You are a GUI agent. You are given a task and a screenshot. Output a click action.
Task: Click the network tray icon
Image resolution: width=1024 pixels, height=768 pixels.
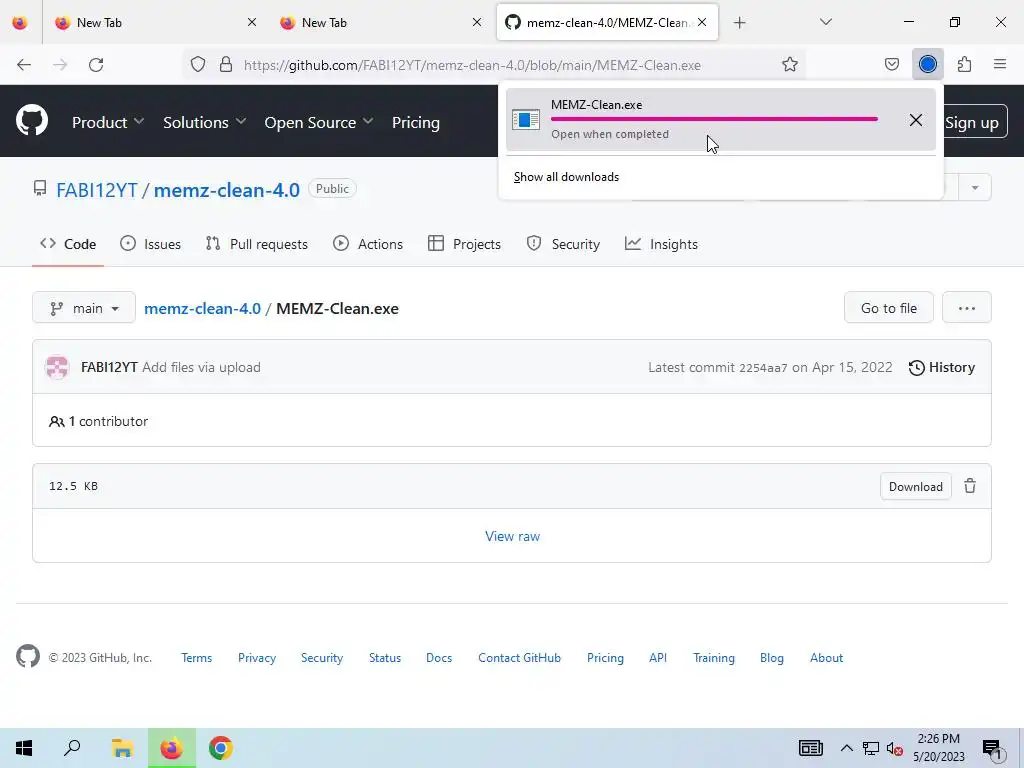pyautogui.click(x=871, y=748)
